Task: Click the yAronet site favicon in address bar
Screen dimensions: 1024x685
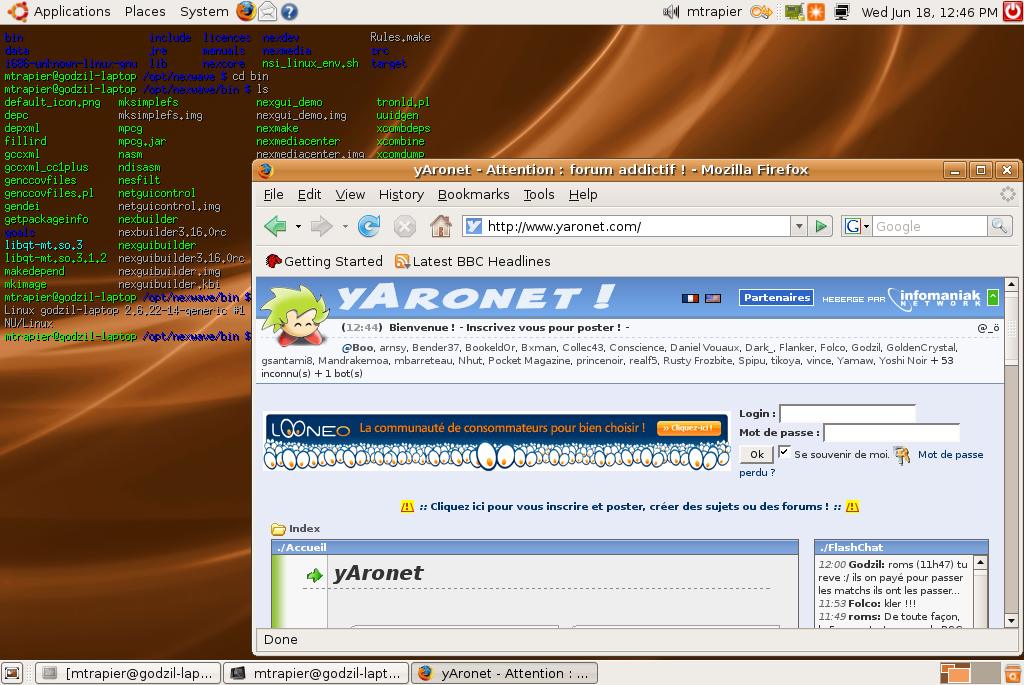Action: 473,226
